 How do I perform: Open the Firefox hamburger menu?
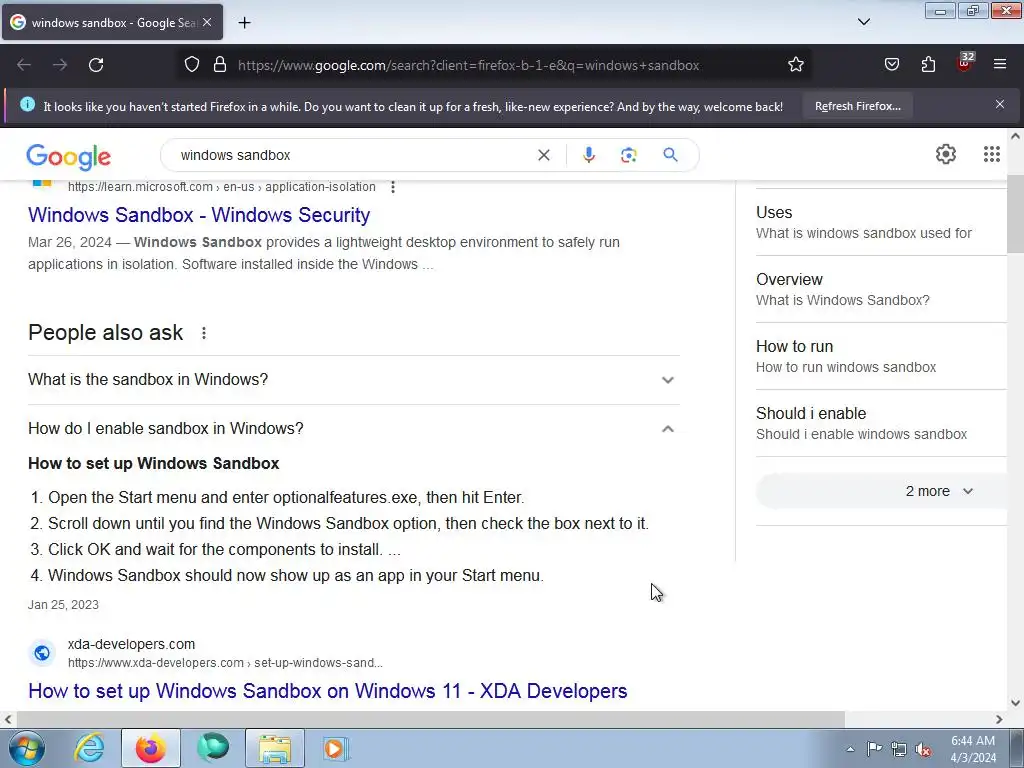pyautogui.click(x=1000, y=64)
